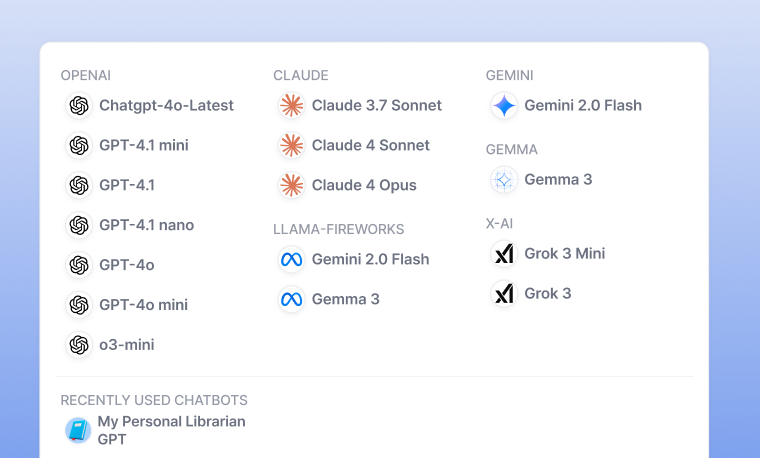Select the Gemini 2.0 Flash label under the LLAMA-FIREWORKS heading
The width and height of the screenshot is (760, 458).
pyautogui.click(x=370, y=259)
